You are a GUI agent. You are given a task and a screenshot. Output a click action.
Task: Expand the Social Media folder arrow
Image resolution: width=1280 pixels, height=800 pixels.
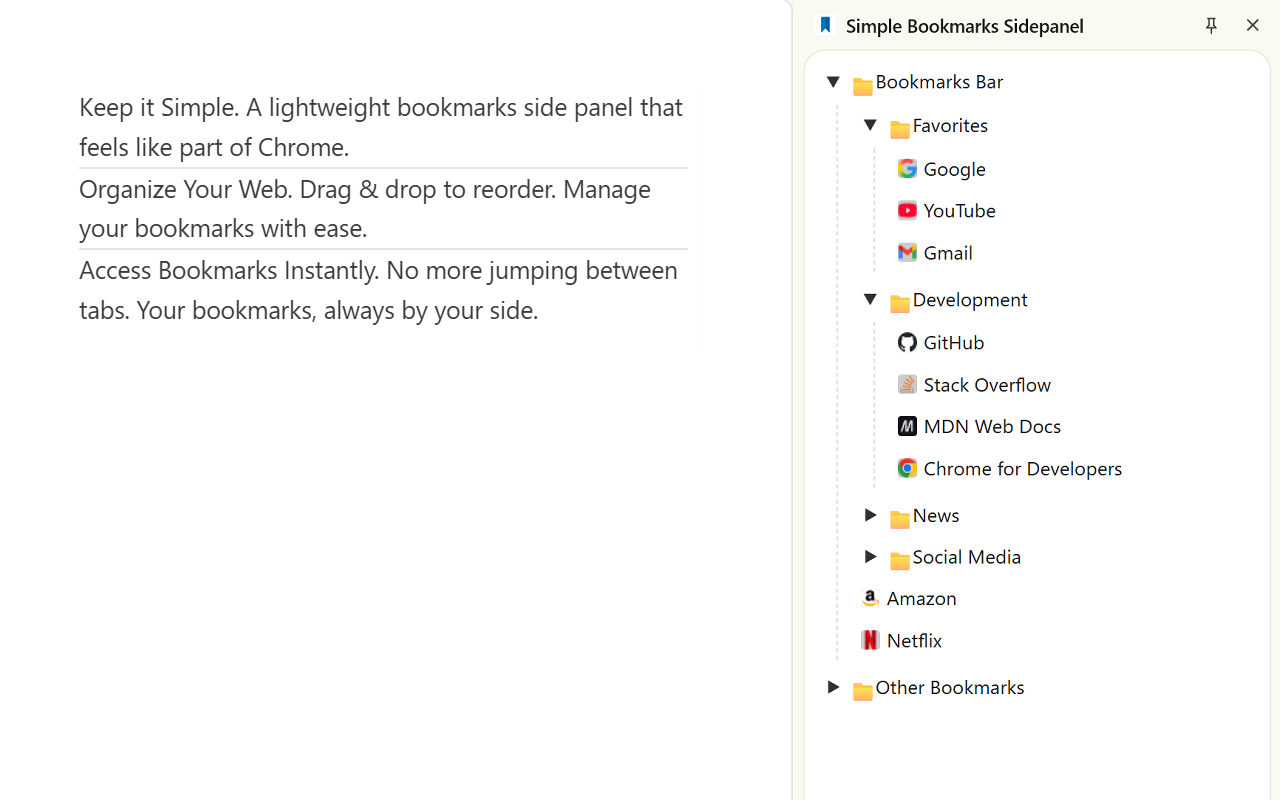coord(870,557)
